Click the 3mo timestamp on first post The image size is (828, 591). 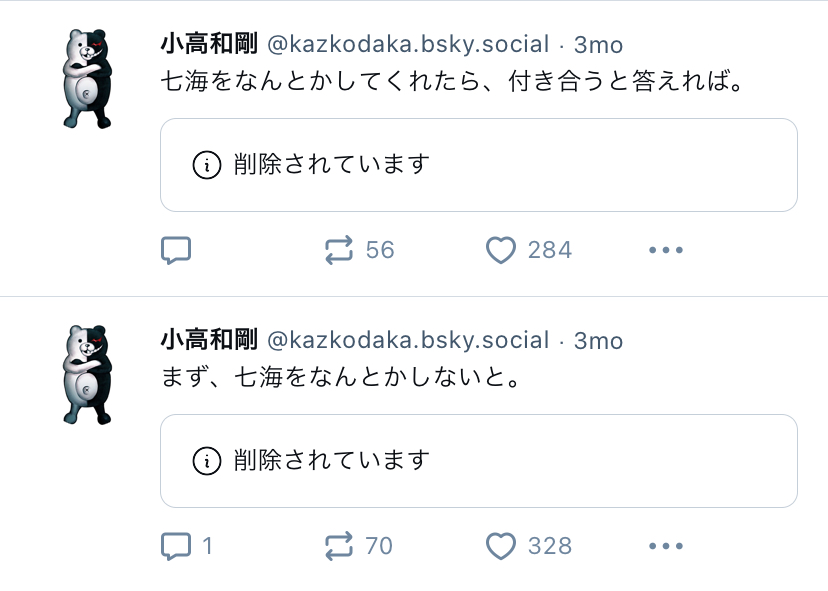598,44
